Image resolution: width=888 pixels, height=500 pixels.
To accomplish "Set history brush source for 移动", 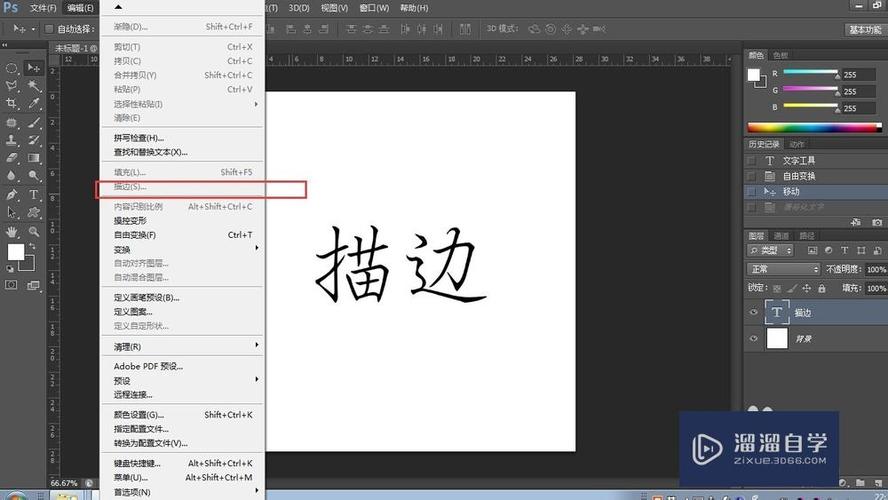I will pos(752,192).
